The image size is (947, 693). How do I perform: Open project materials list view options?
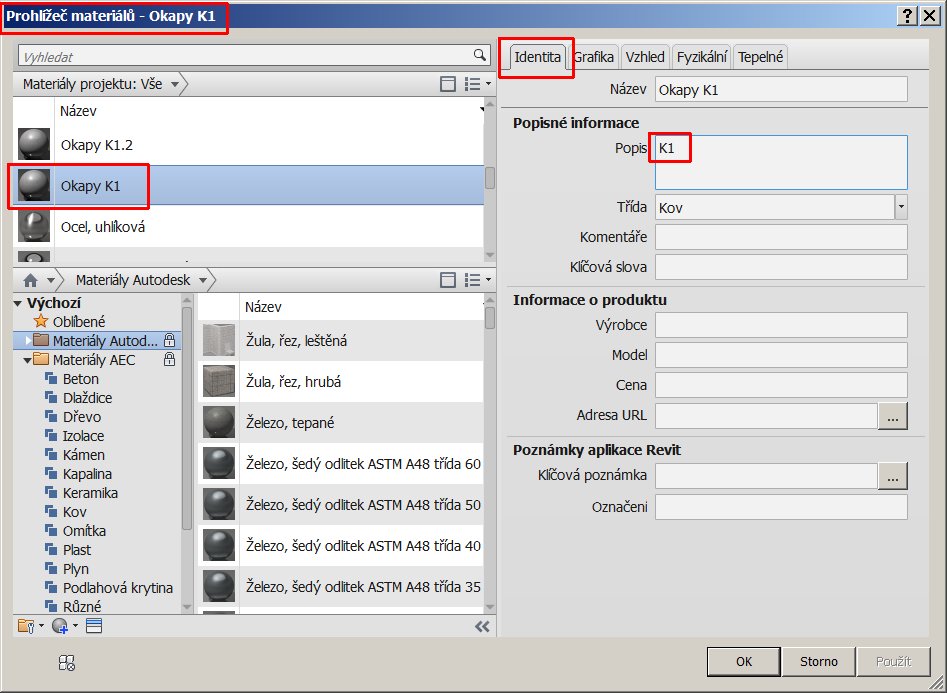click(477, 84)
